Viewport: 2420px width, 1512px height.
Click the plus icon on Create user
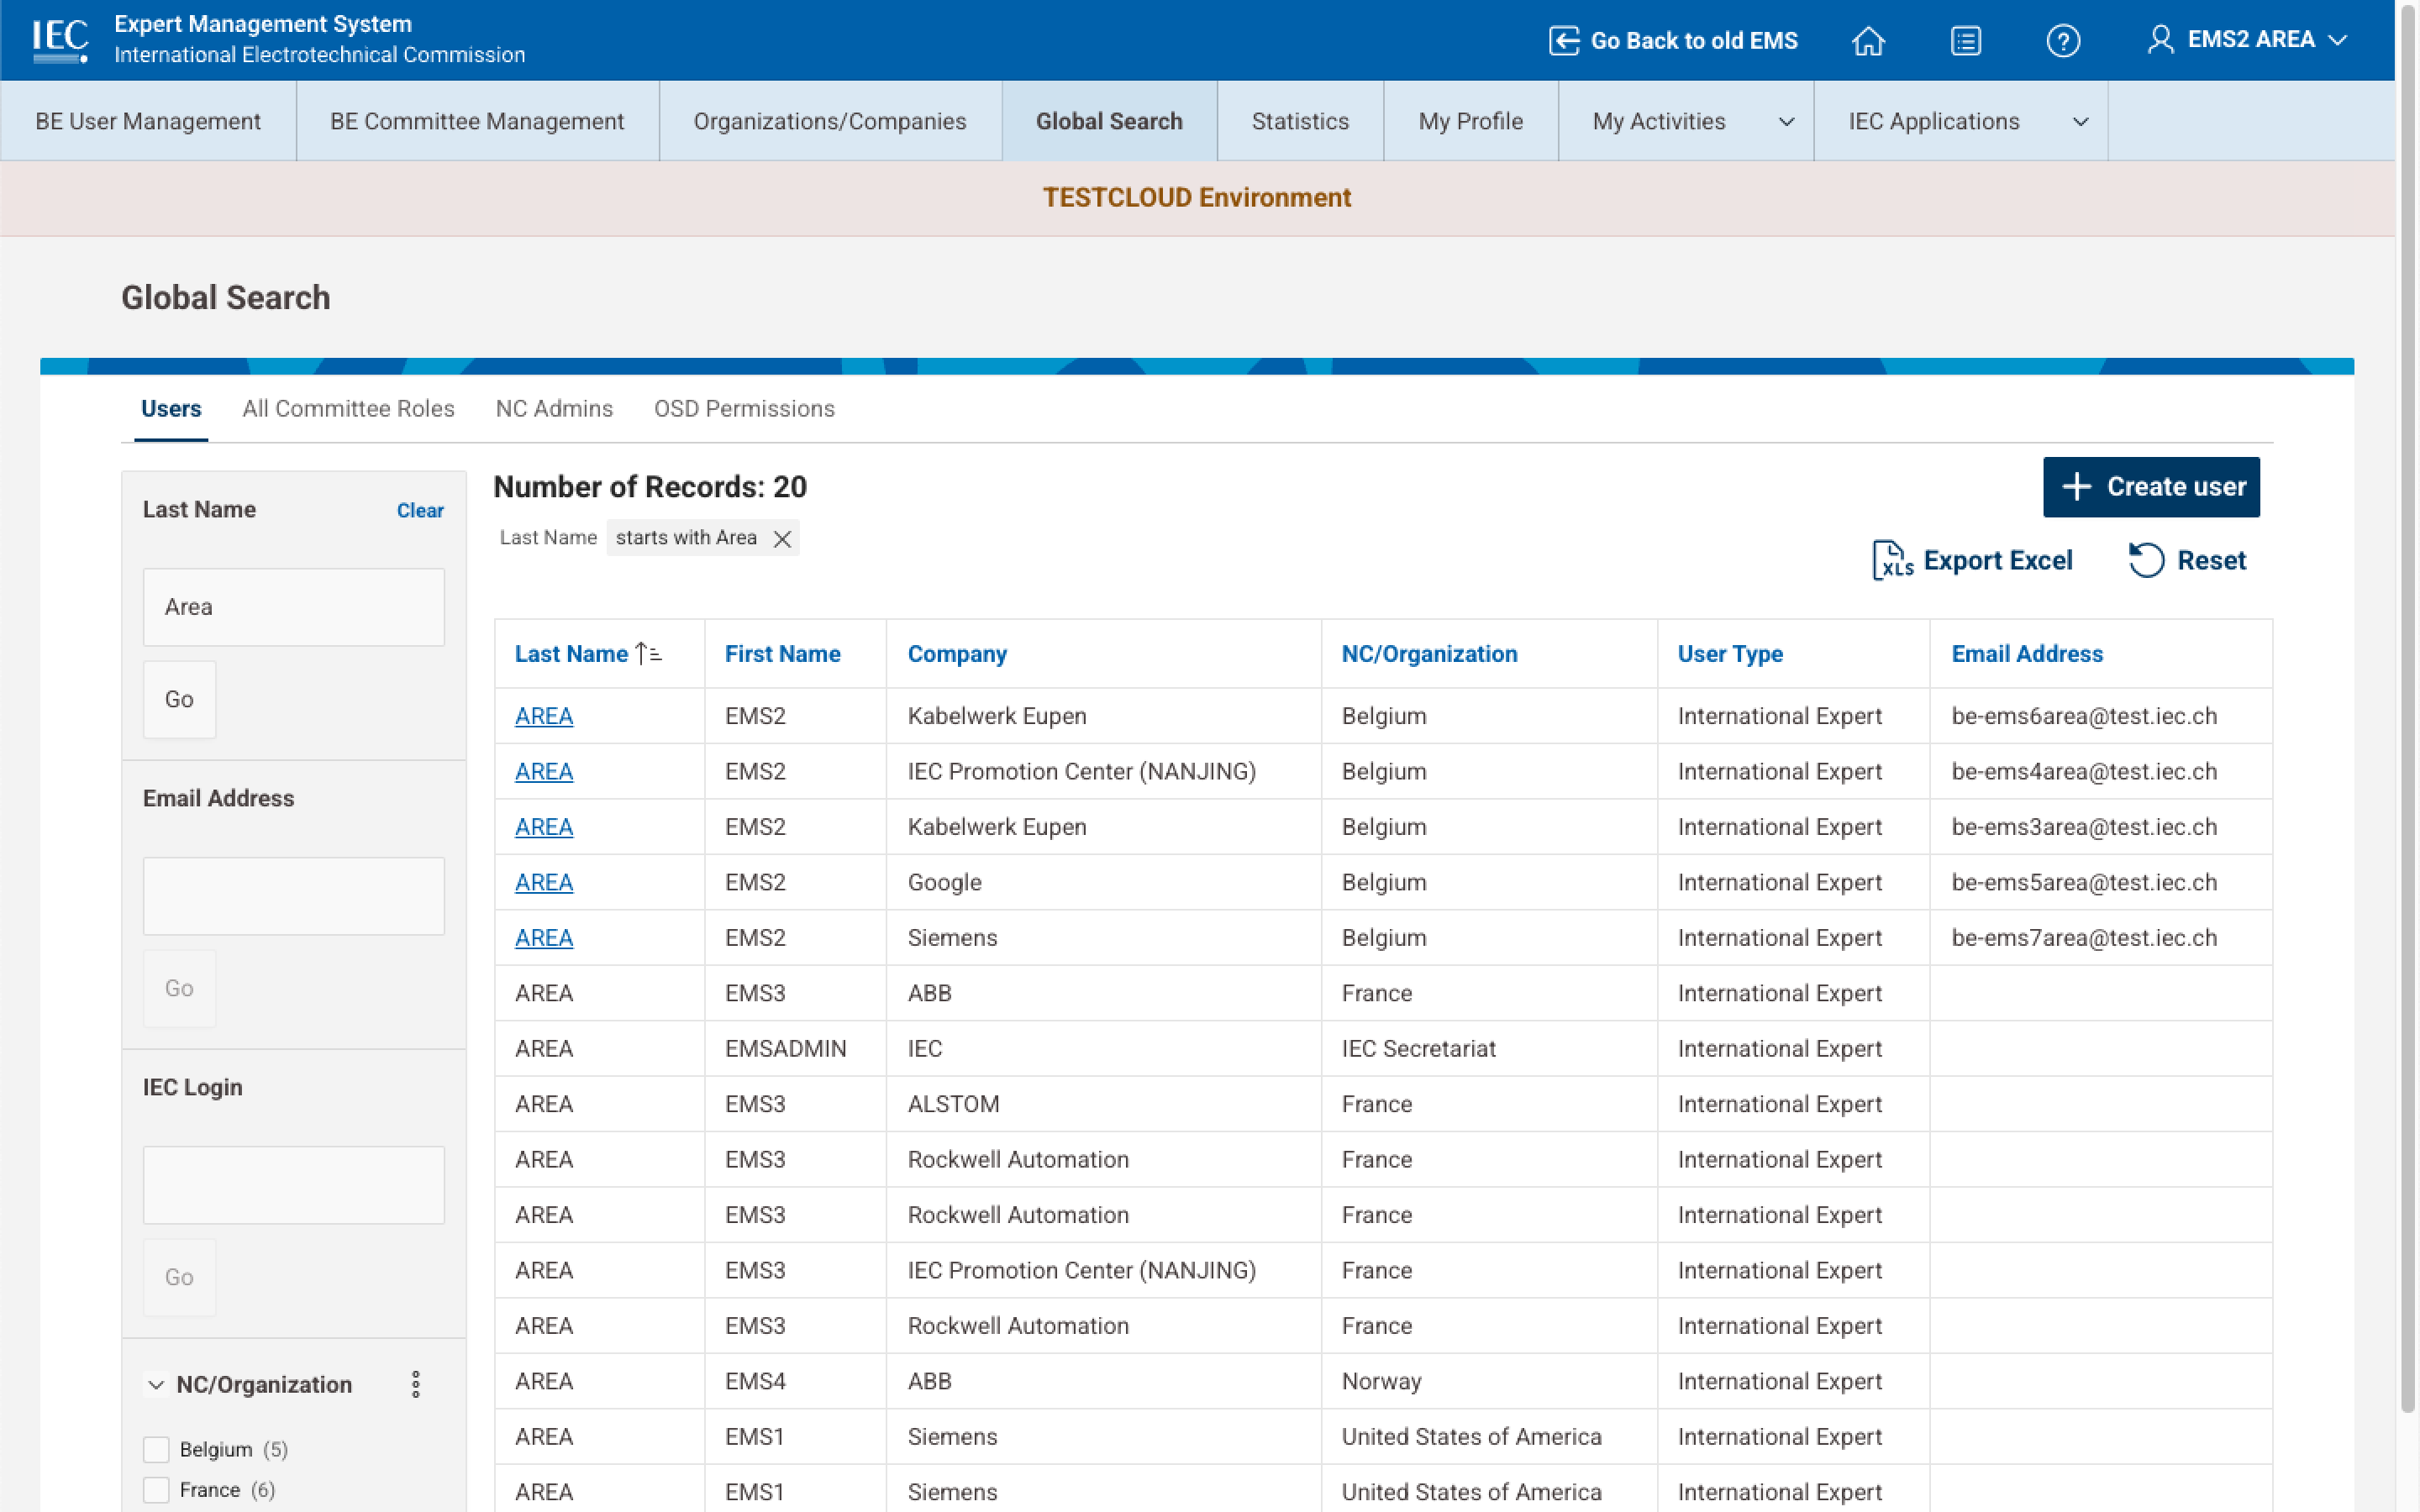[2077, 487]
